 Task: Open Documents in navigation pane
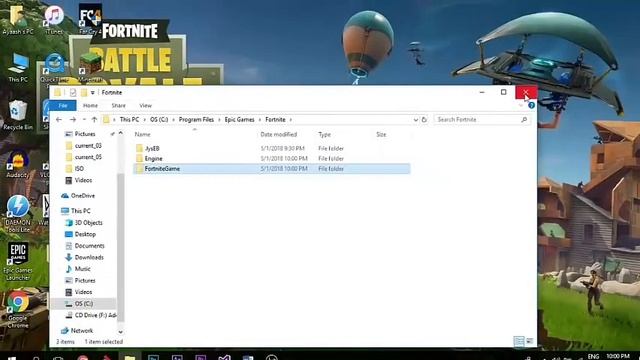(89, 246)
